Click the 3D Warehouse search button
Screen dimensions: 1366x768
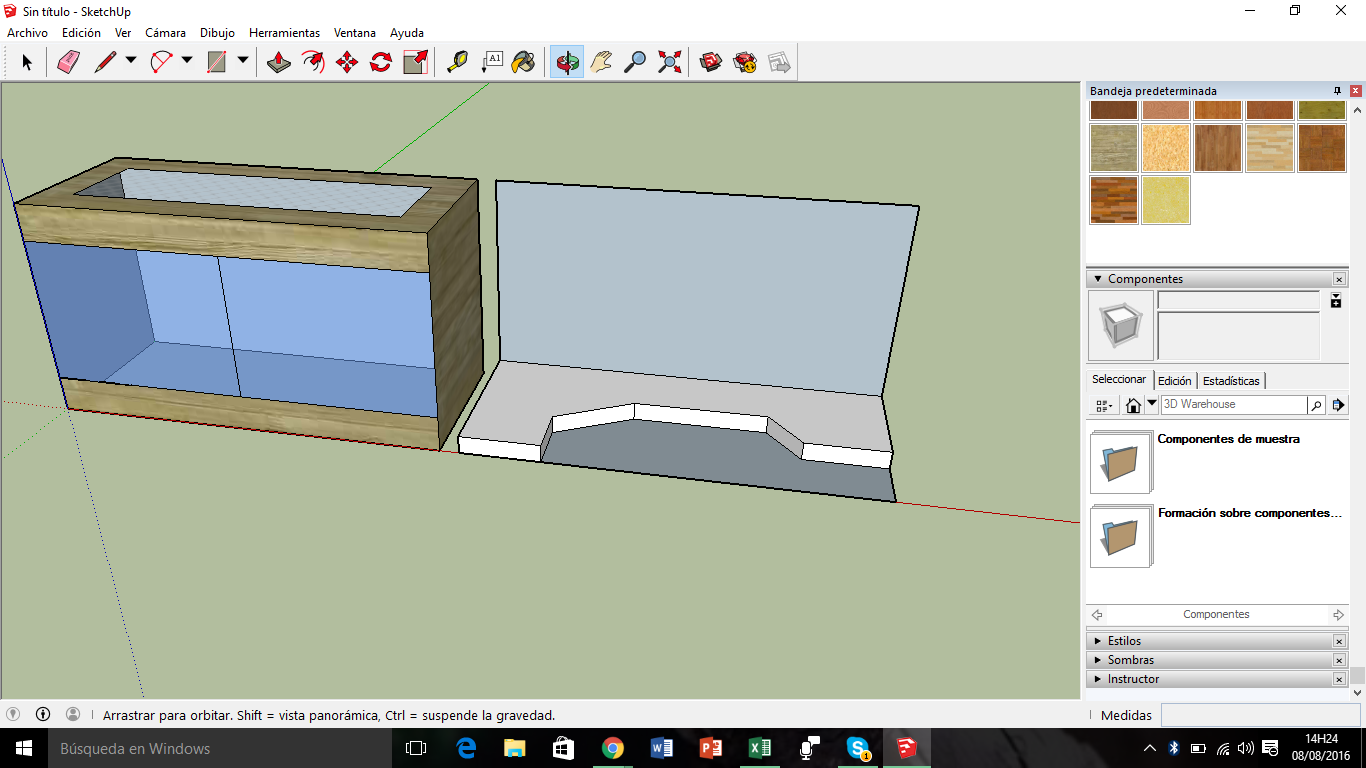[1316, 405]
